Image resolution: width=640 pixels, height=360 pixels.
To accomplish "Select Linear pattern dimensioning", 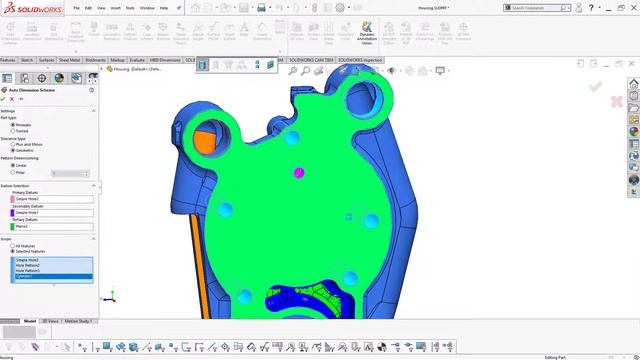I will [x=13, y=165].
